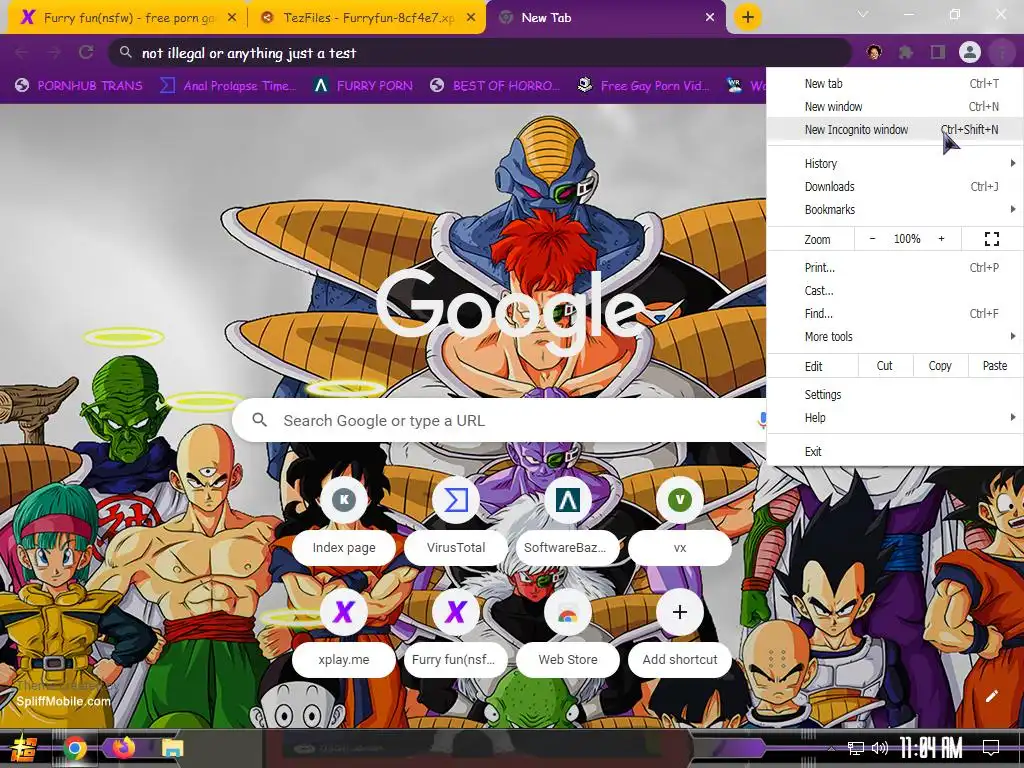Toggle the side panel icon in toolbar
Screen dimensions: 1024x768
coord(938,52)
